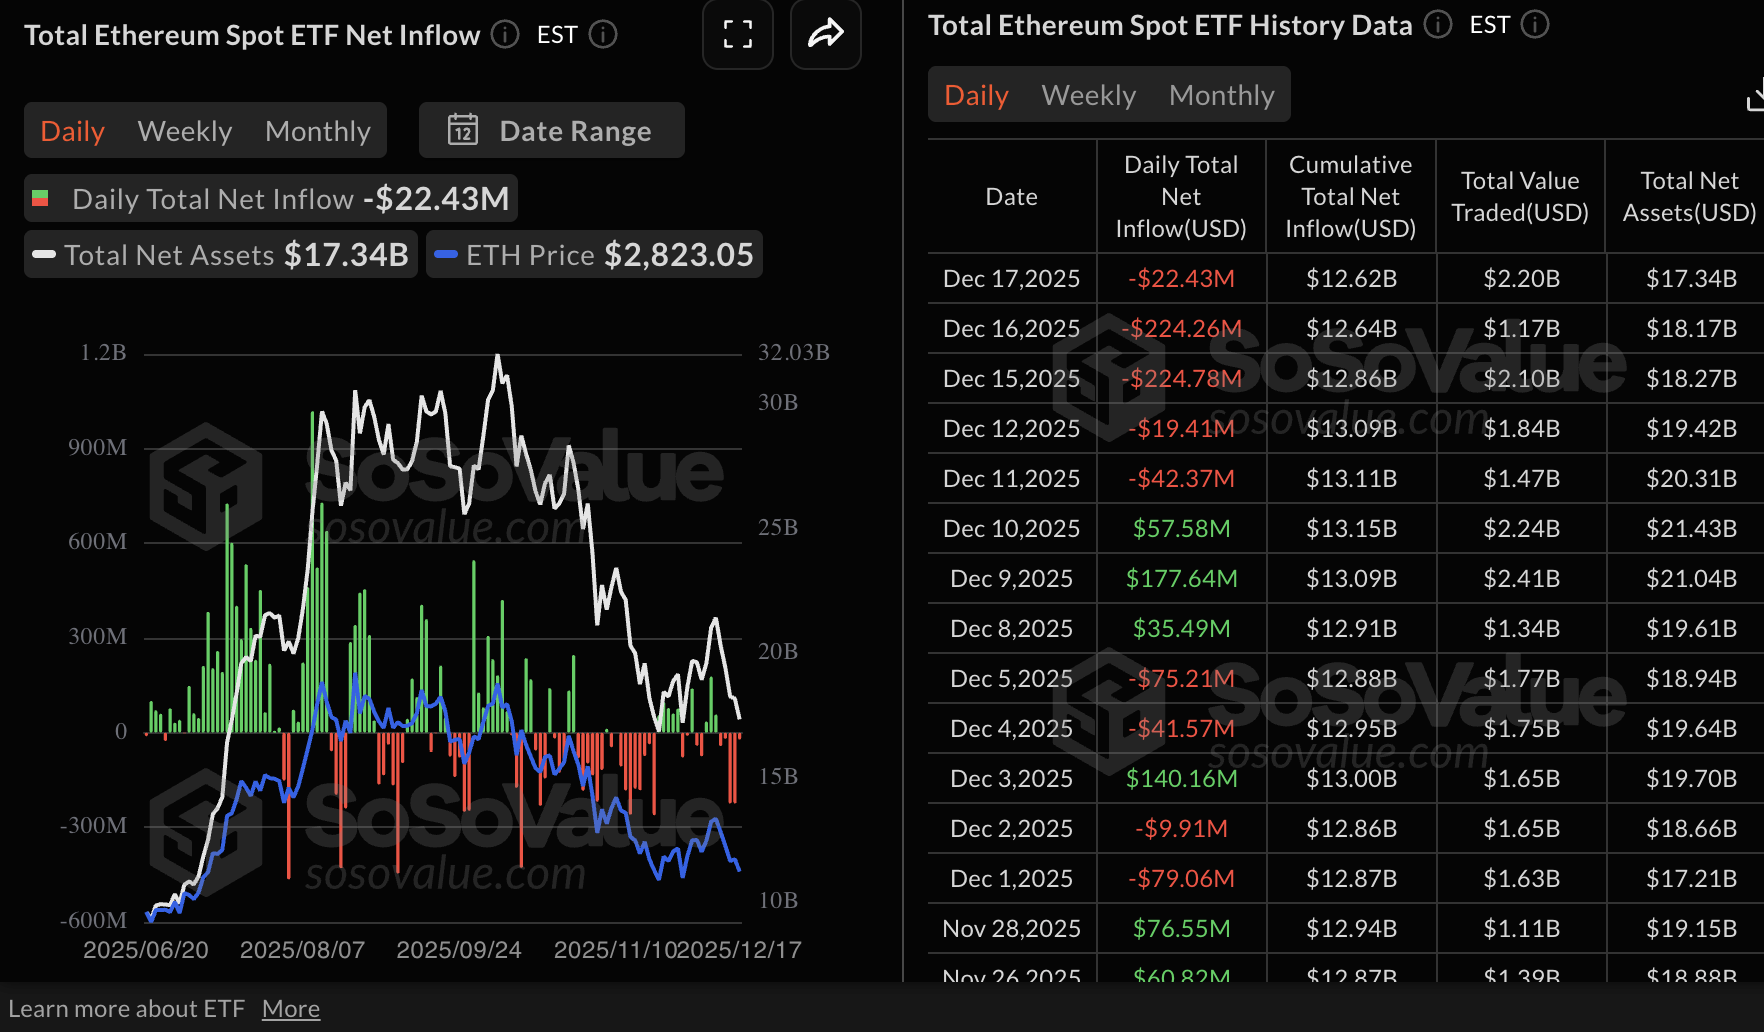This screenshot has width=1764, height=1032.
Task: Click Learn more about ETF text
Action: pyautogui.click(x=129, y=1008)
